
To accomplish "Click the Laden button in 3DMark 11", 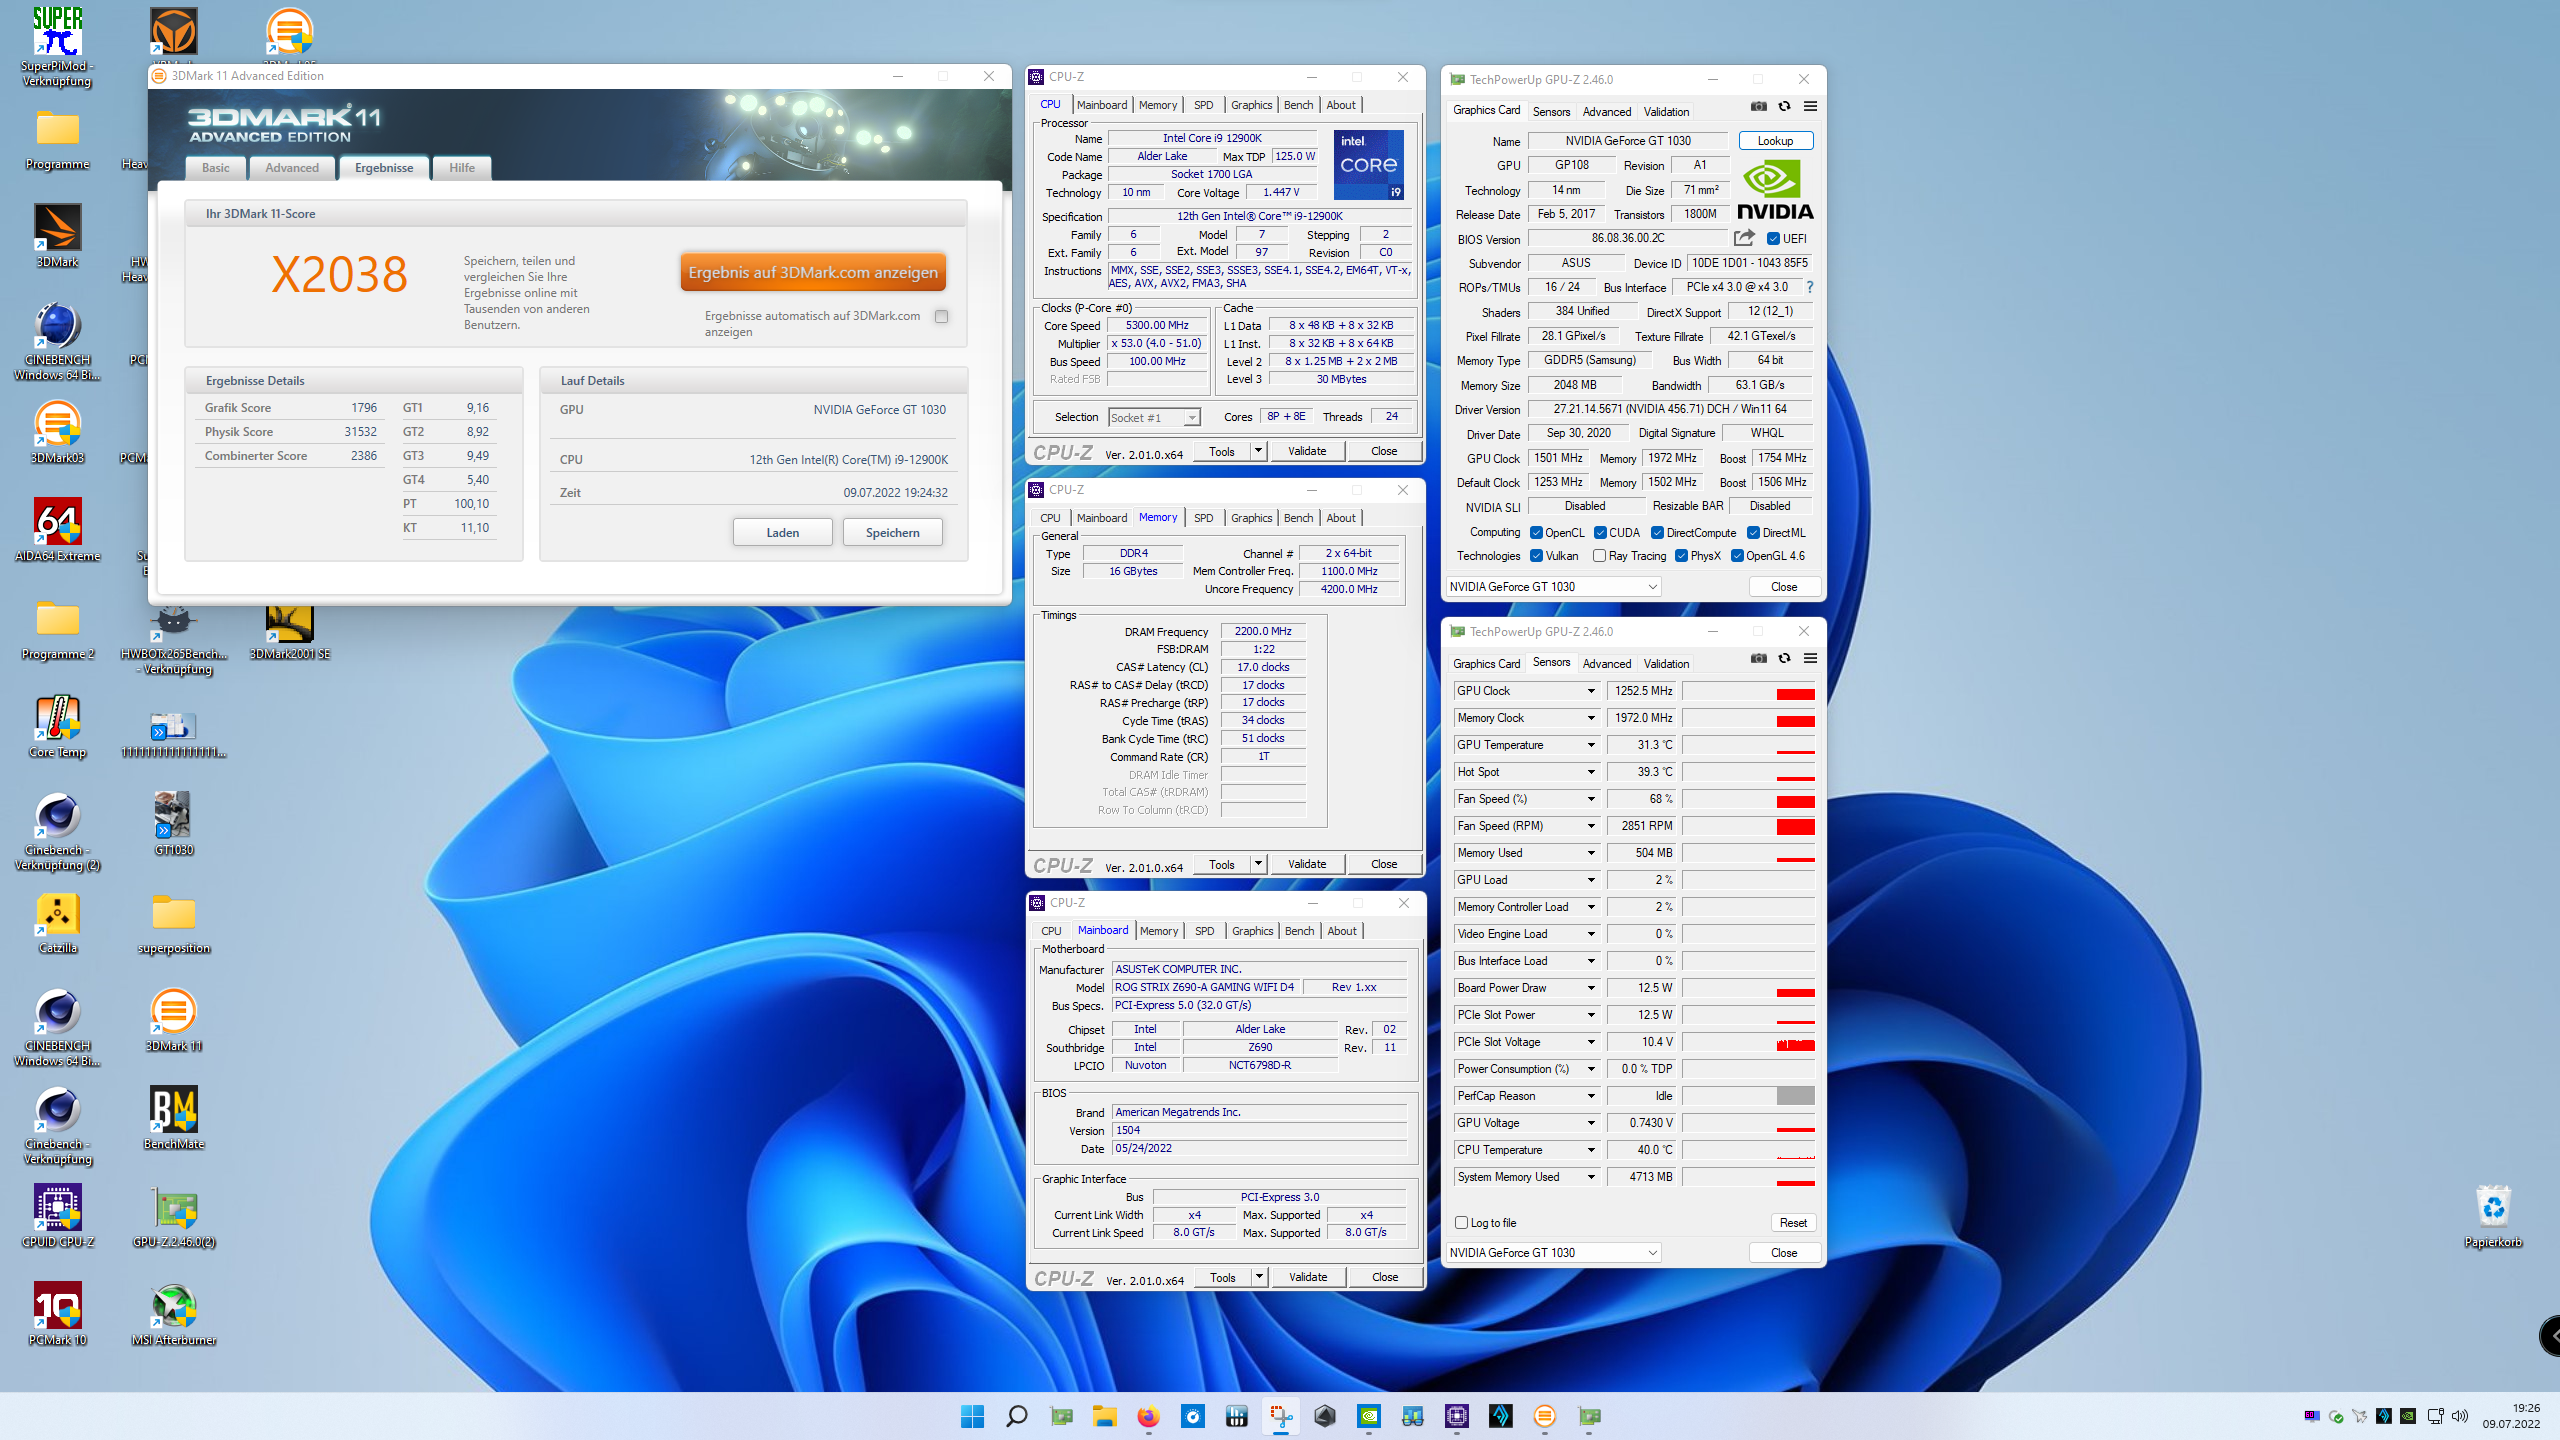I will click(x=783, y=533).
